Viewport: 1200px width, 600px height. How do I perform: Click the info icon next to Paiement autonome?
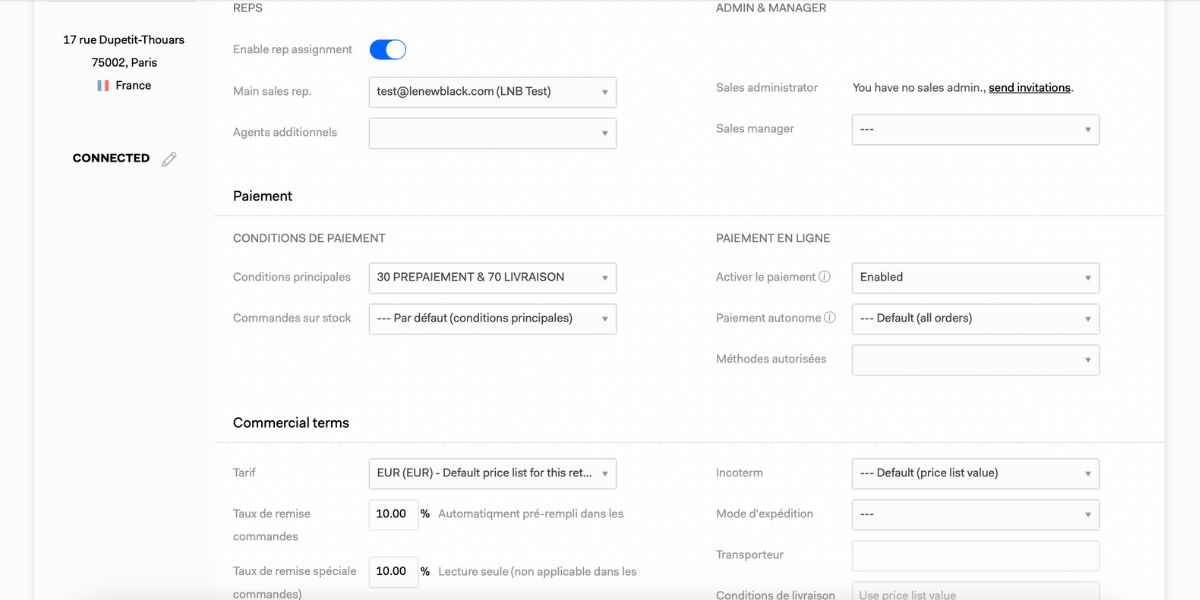pos(830,318)
